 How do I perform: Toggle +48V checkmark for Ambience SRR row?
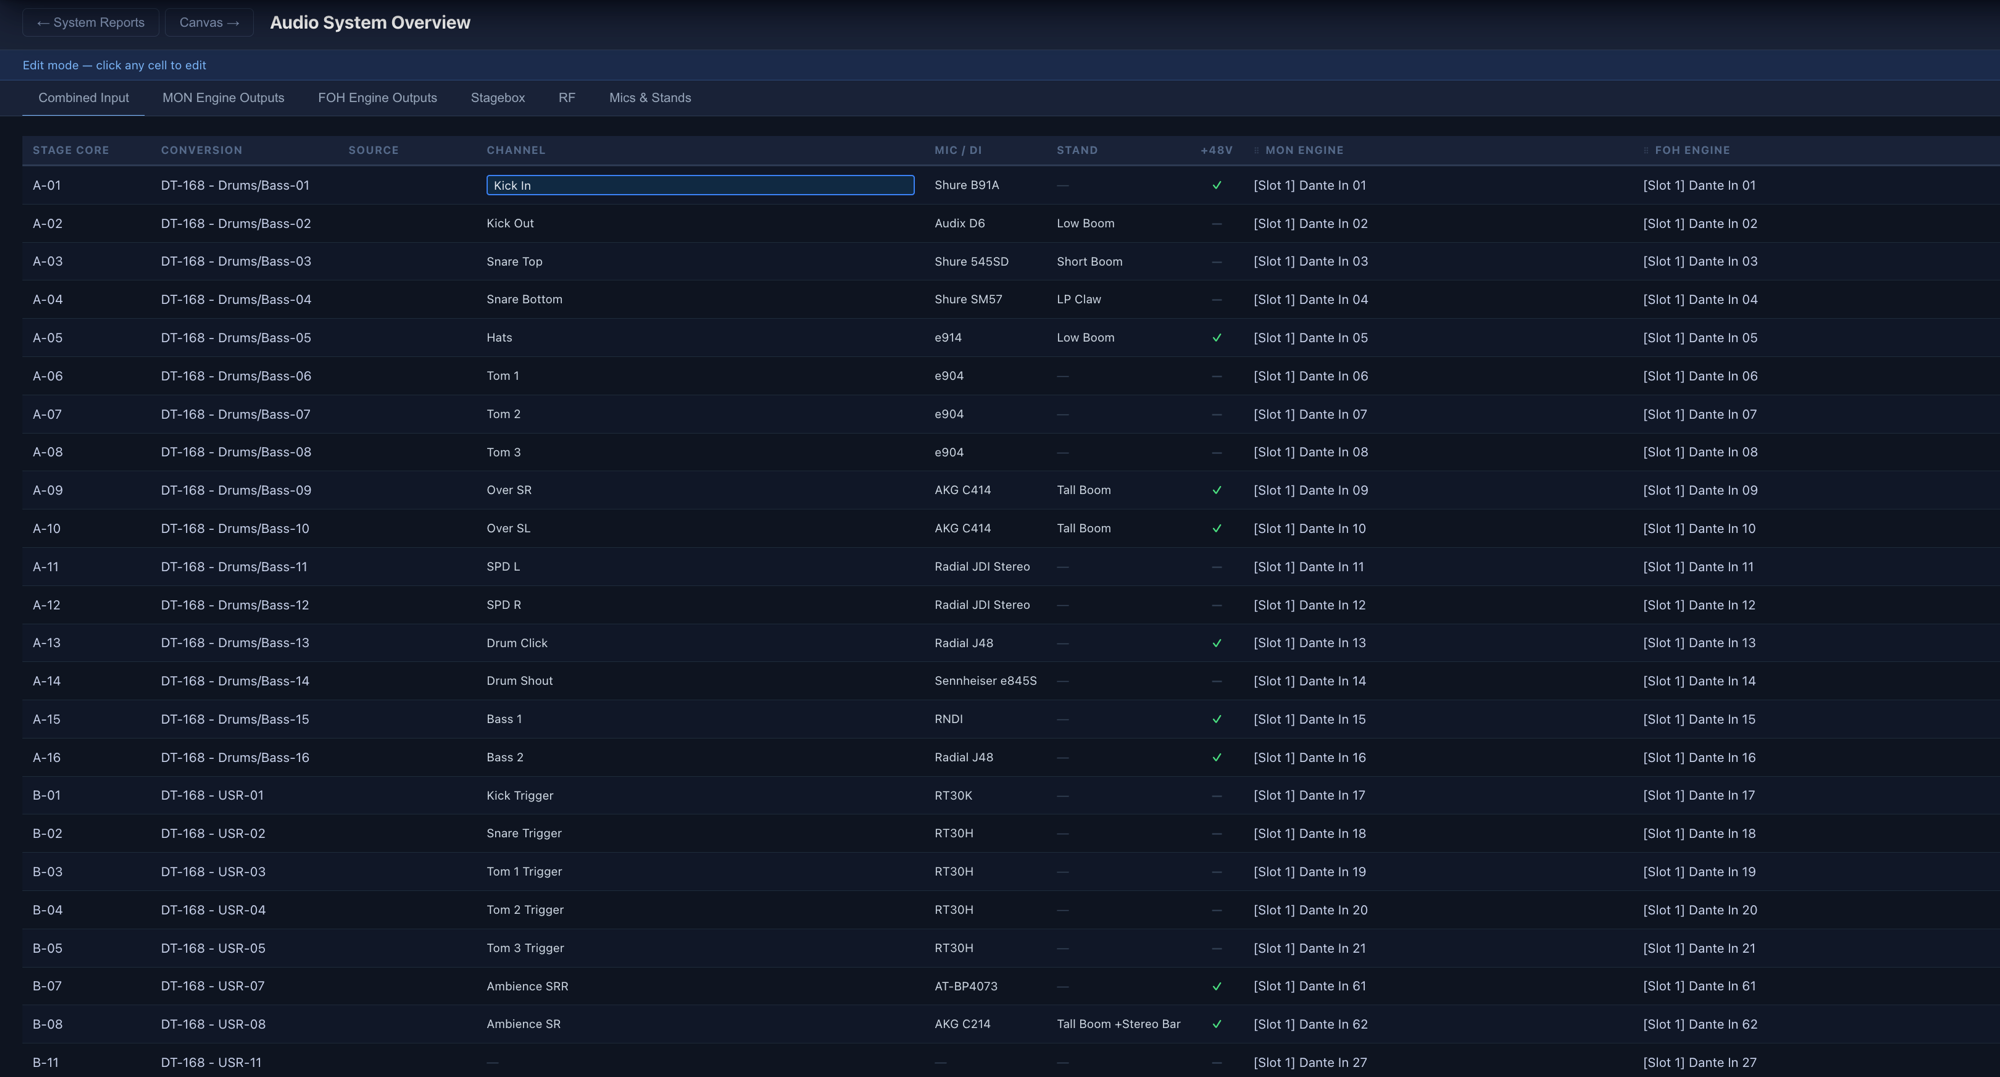coord(1216,986)
